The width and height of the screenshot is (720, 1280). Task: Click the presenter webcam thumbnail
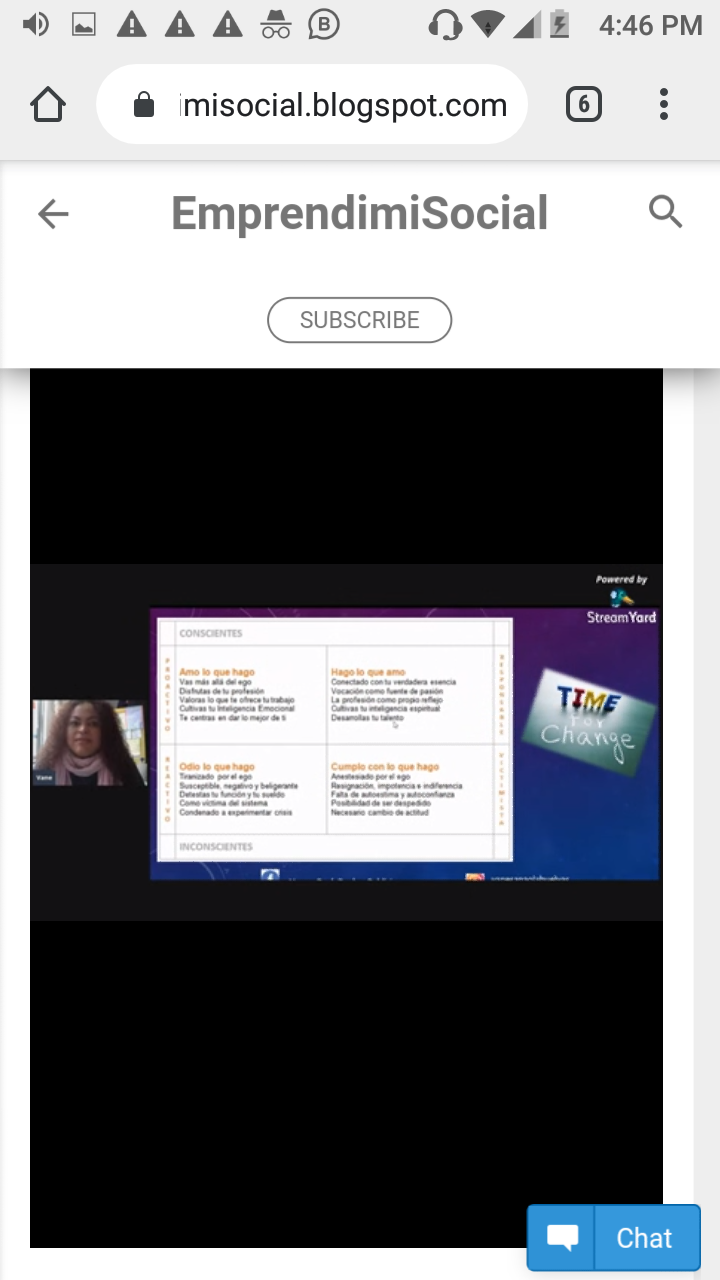point(89,742)
